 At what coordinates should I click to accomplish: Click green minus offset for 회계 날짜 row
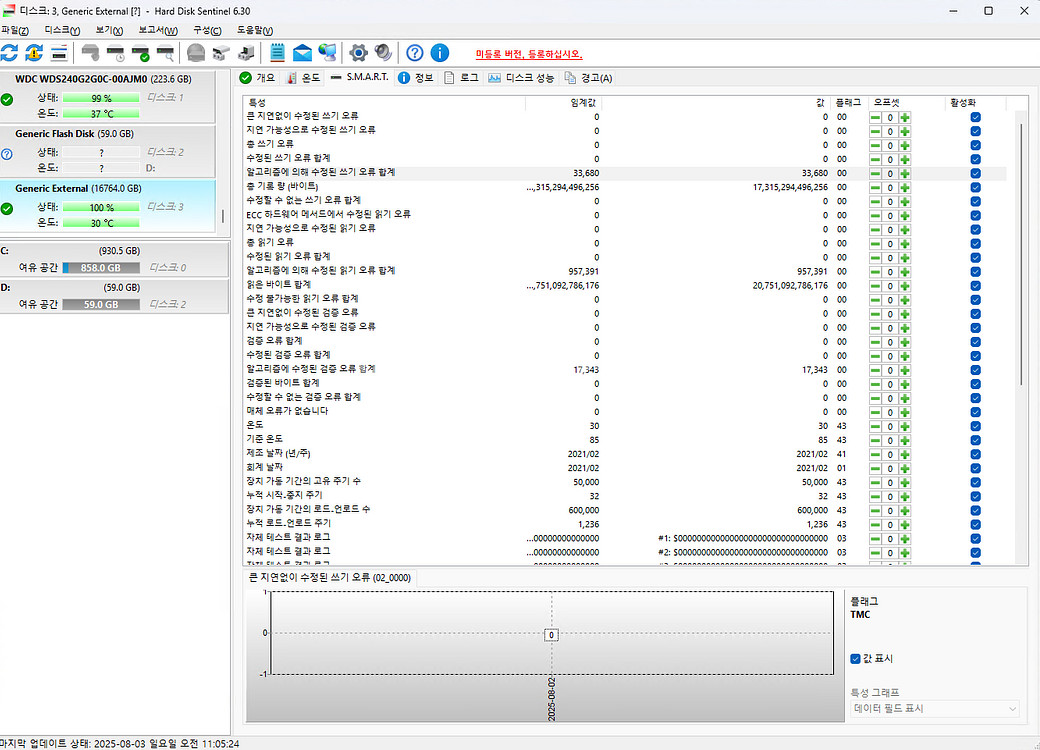tap(876, 469)
